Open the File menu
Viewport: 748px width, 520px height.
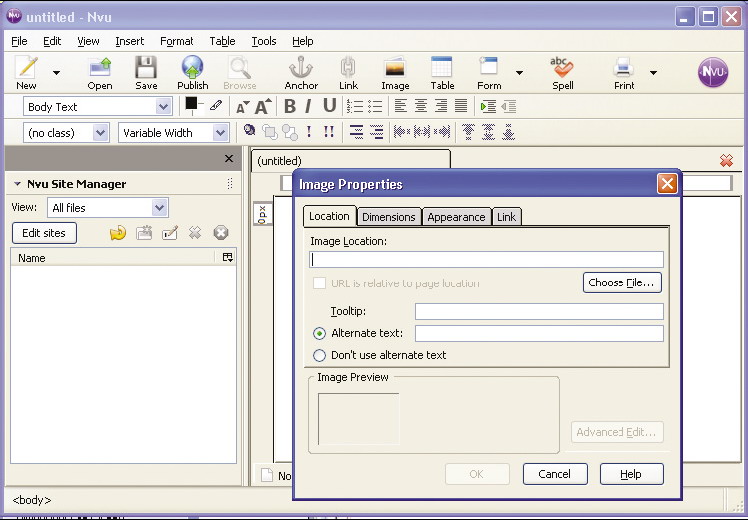[19, 41]
